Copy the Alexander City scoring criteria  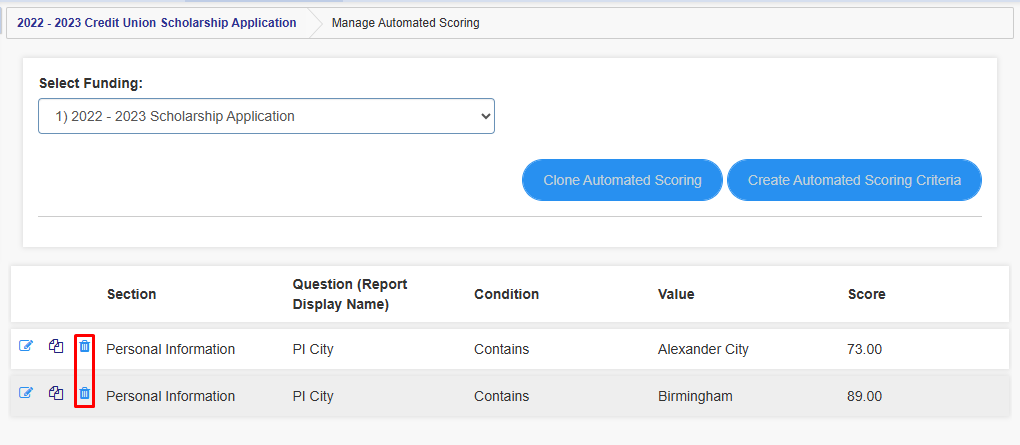[56, 345]
